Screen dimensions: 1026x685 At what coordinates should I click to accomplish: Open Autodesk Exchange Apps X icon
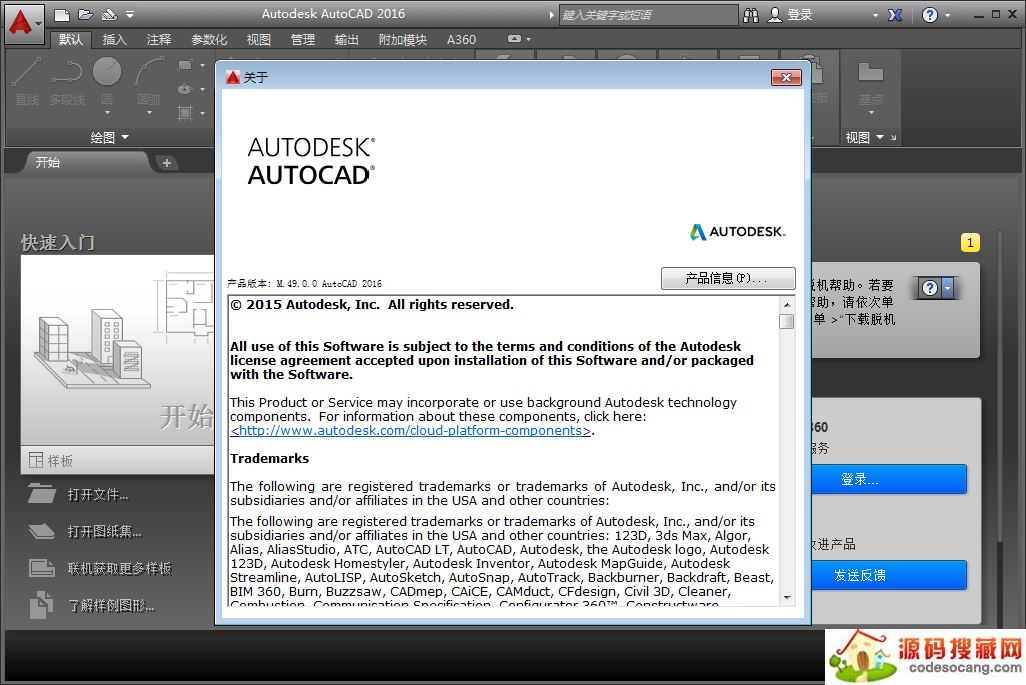tap(895, 15)
